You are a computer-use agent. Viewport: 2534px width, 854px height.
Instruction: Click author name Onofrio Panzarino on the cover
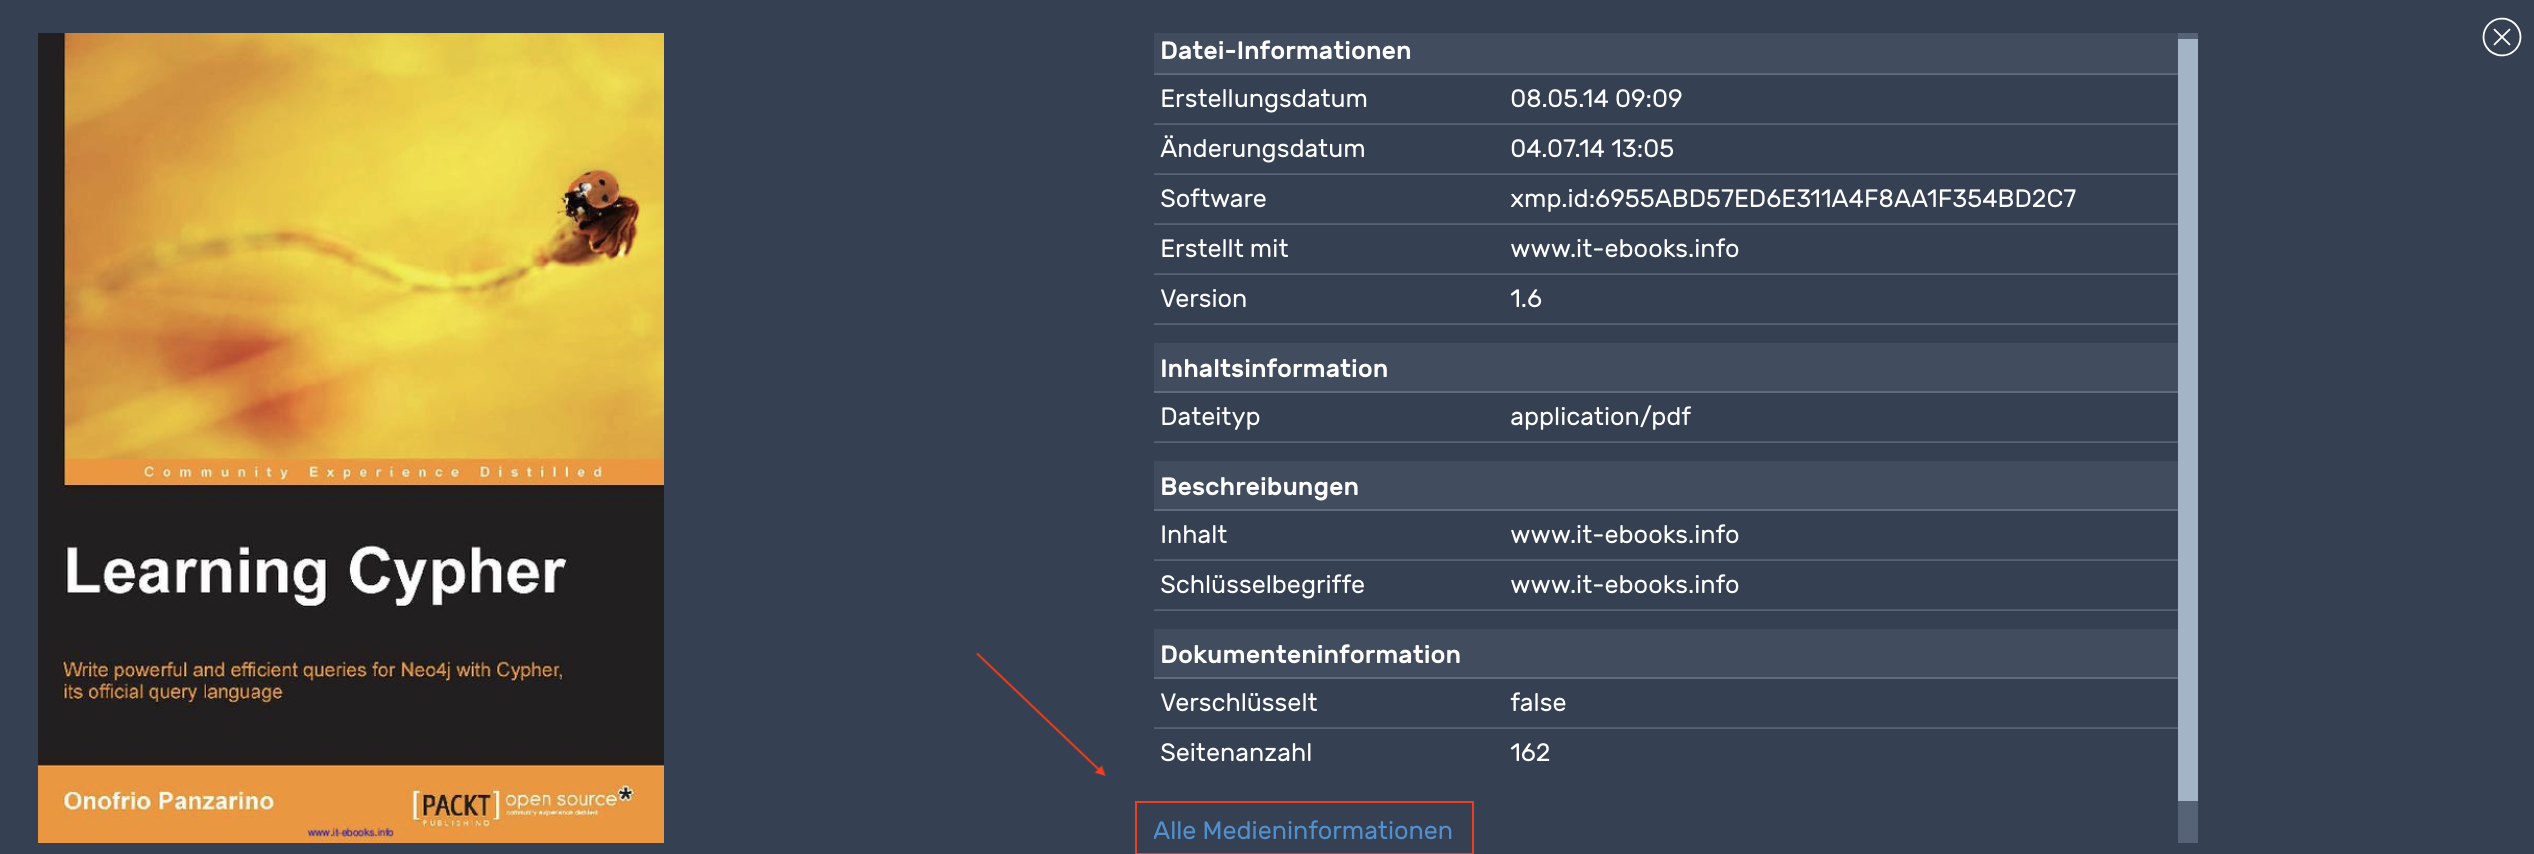168,801
